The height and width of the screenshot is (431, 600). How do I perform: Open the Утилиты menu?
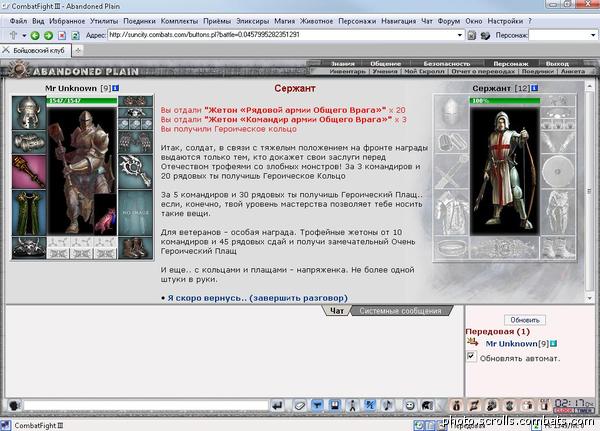(x=104, y=21)
